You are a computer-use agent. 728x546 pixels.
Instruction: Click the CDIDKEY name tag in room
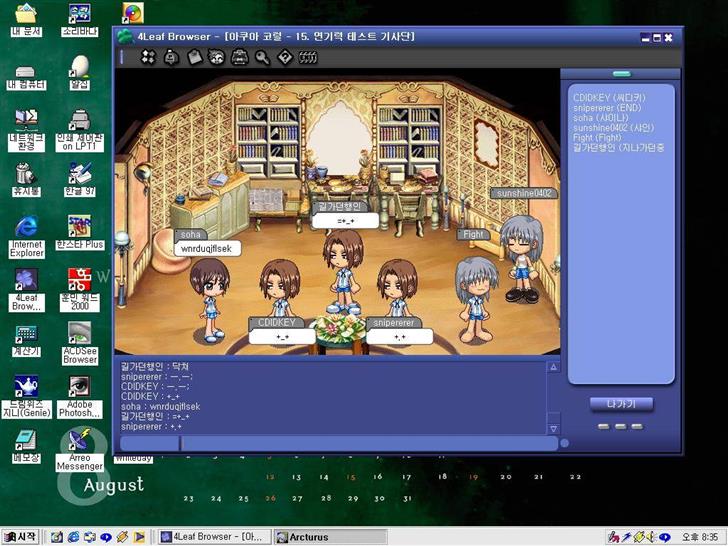[x=276, y=322]
